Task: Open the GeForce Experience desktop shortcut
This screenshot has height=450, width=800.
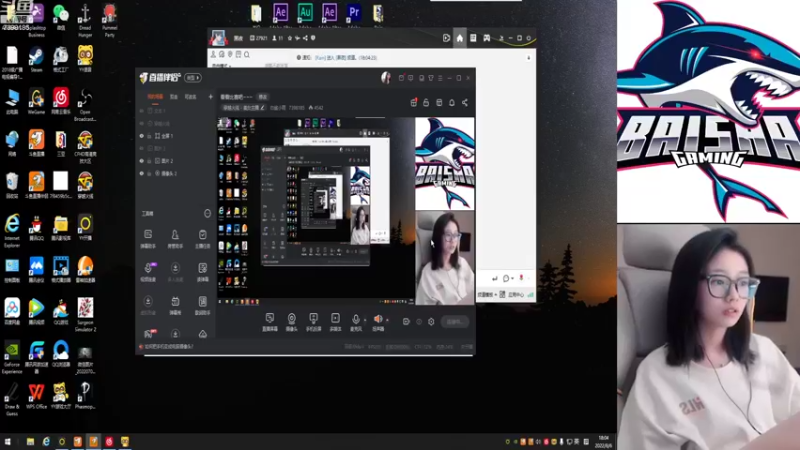Action: tap(12, 358)
